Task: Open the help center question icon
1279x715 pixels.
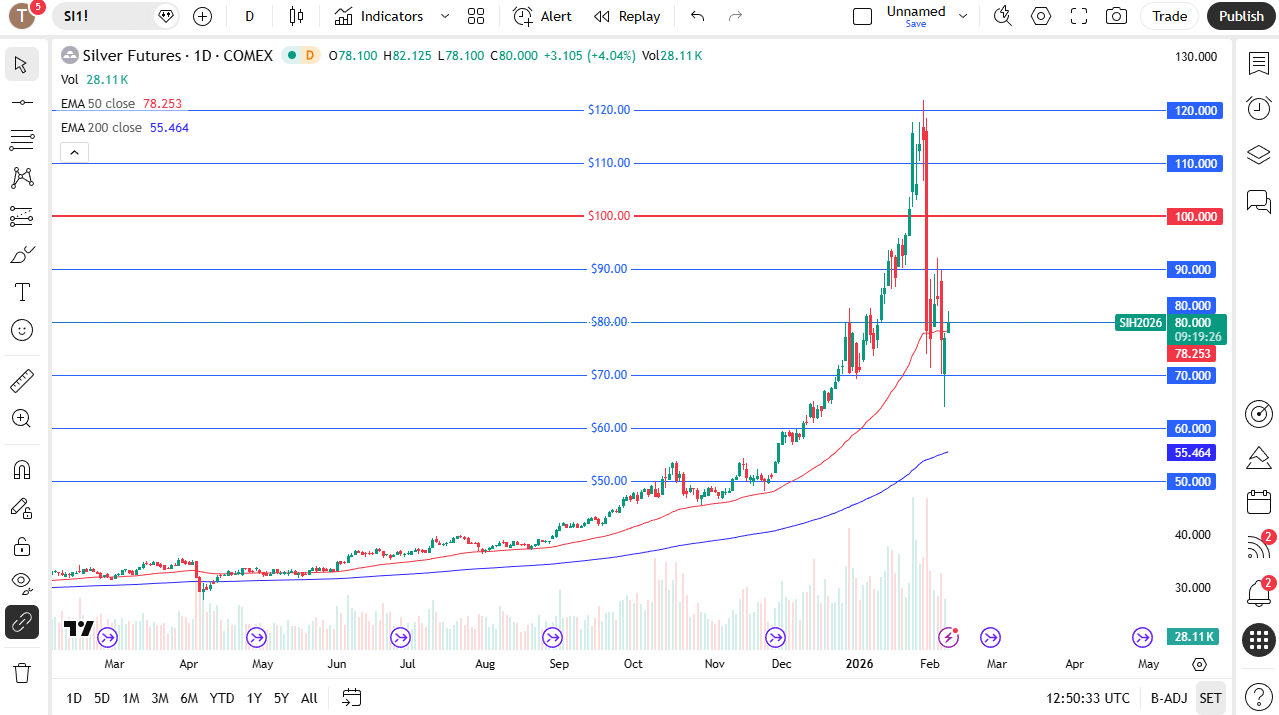Action: (x=1258, y=697)
